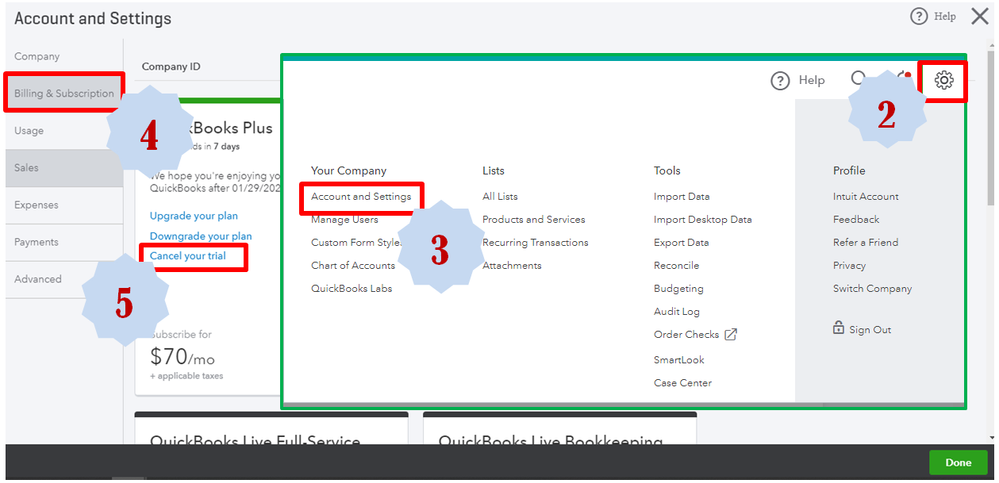999x483 pixels.
Task: Choose Import Desktop Data
Action: pos(703,220)
